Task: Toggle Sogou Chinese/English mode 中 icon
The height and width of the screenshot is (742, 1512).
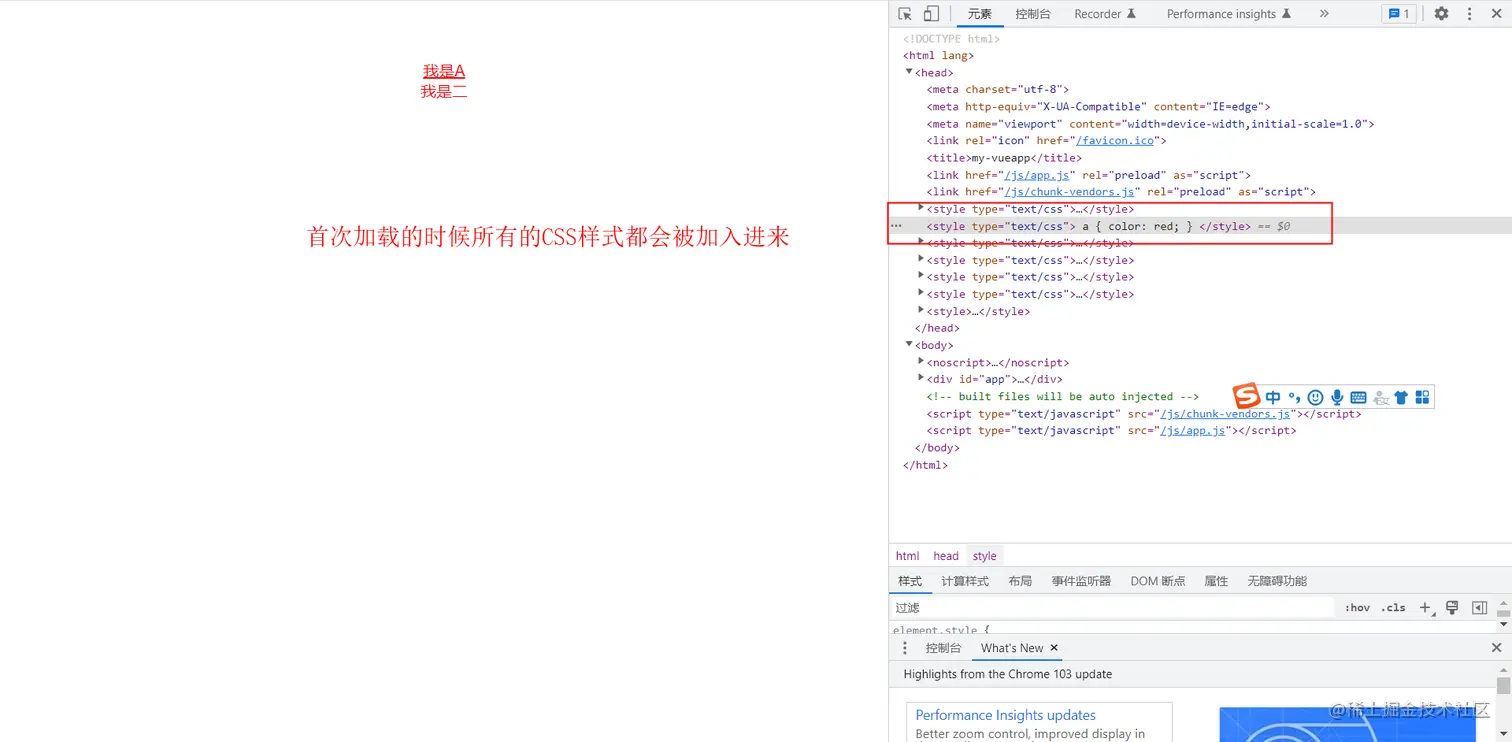Action: coord(1273,397)
